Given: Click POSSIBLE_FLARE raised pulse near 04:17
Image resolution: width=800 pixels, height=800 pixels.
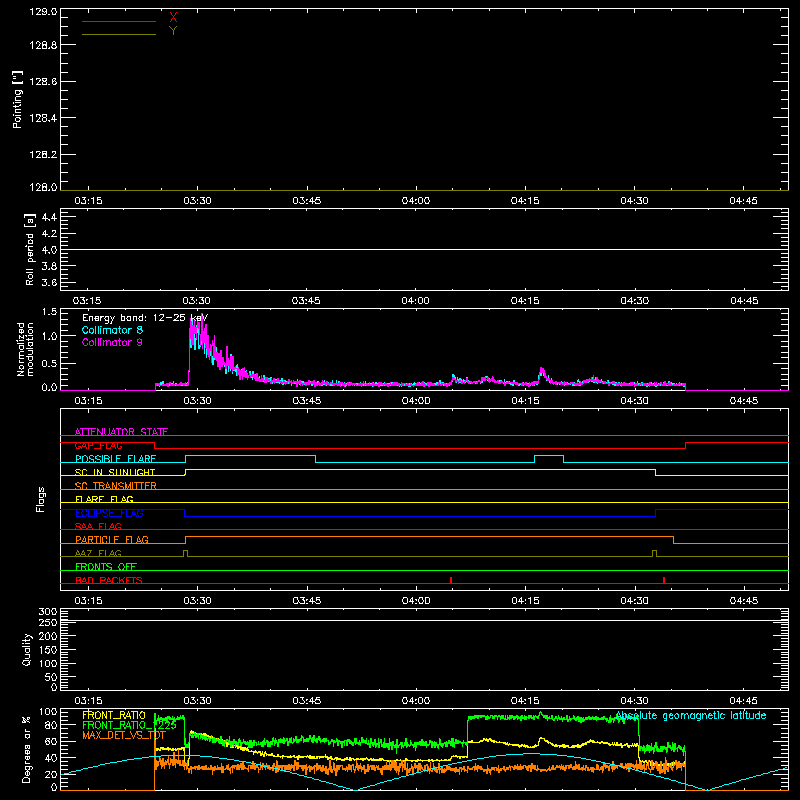Looking at the screenshot, I should (549, 456).
